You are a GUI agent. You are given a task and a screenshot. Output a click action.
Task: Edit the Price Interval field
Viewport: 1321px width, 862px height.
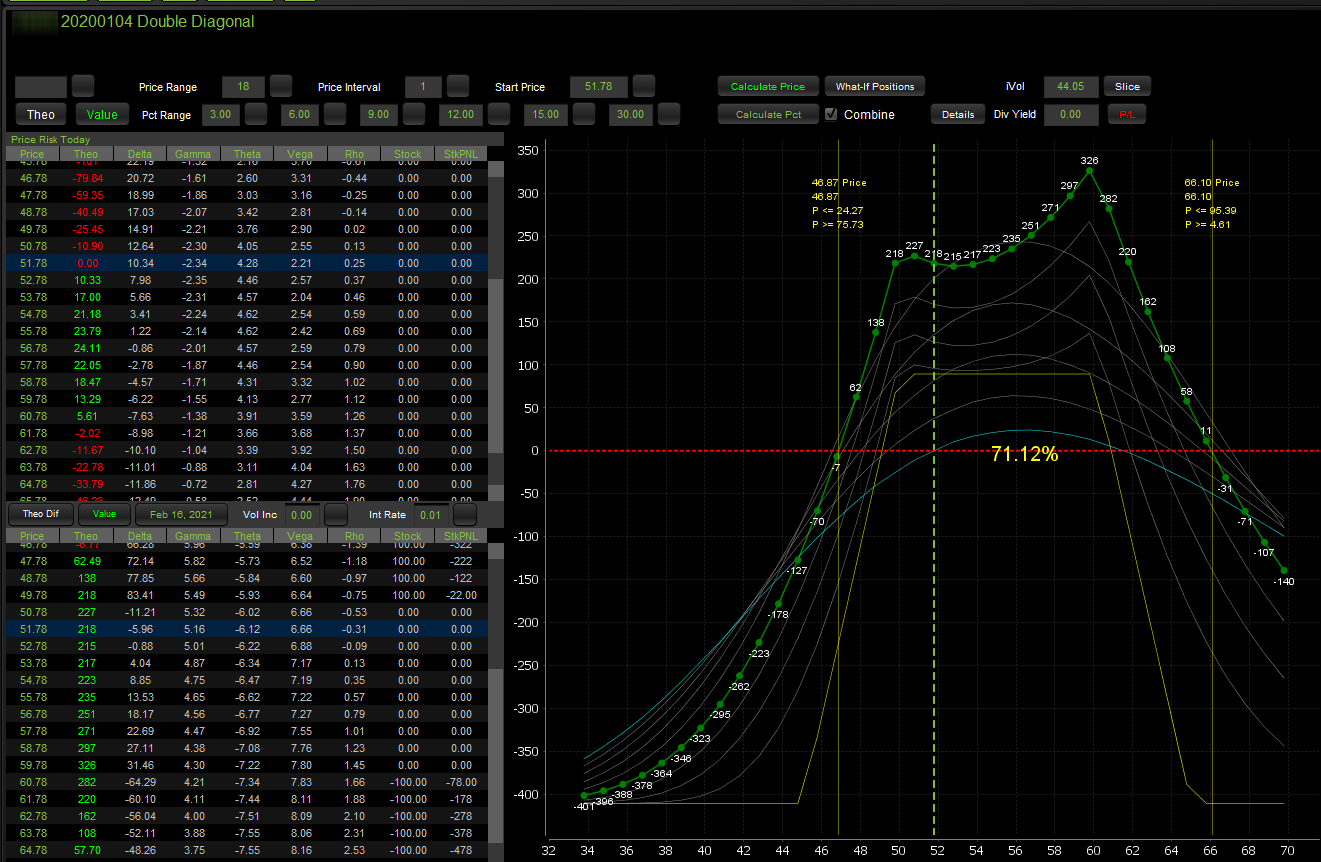tap(423, 86)
